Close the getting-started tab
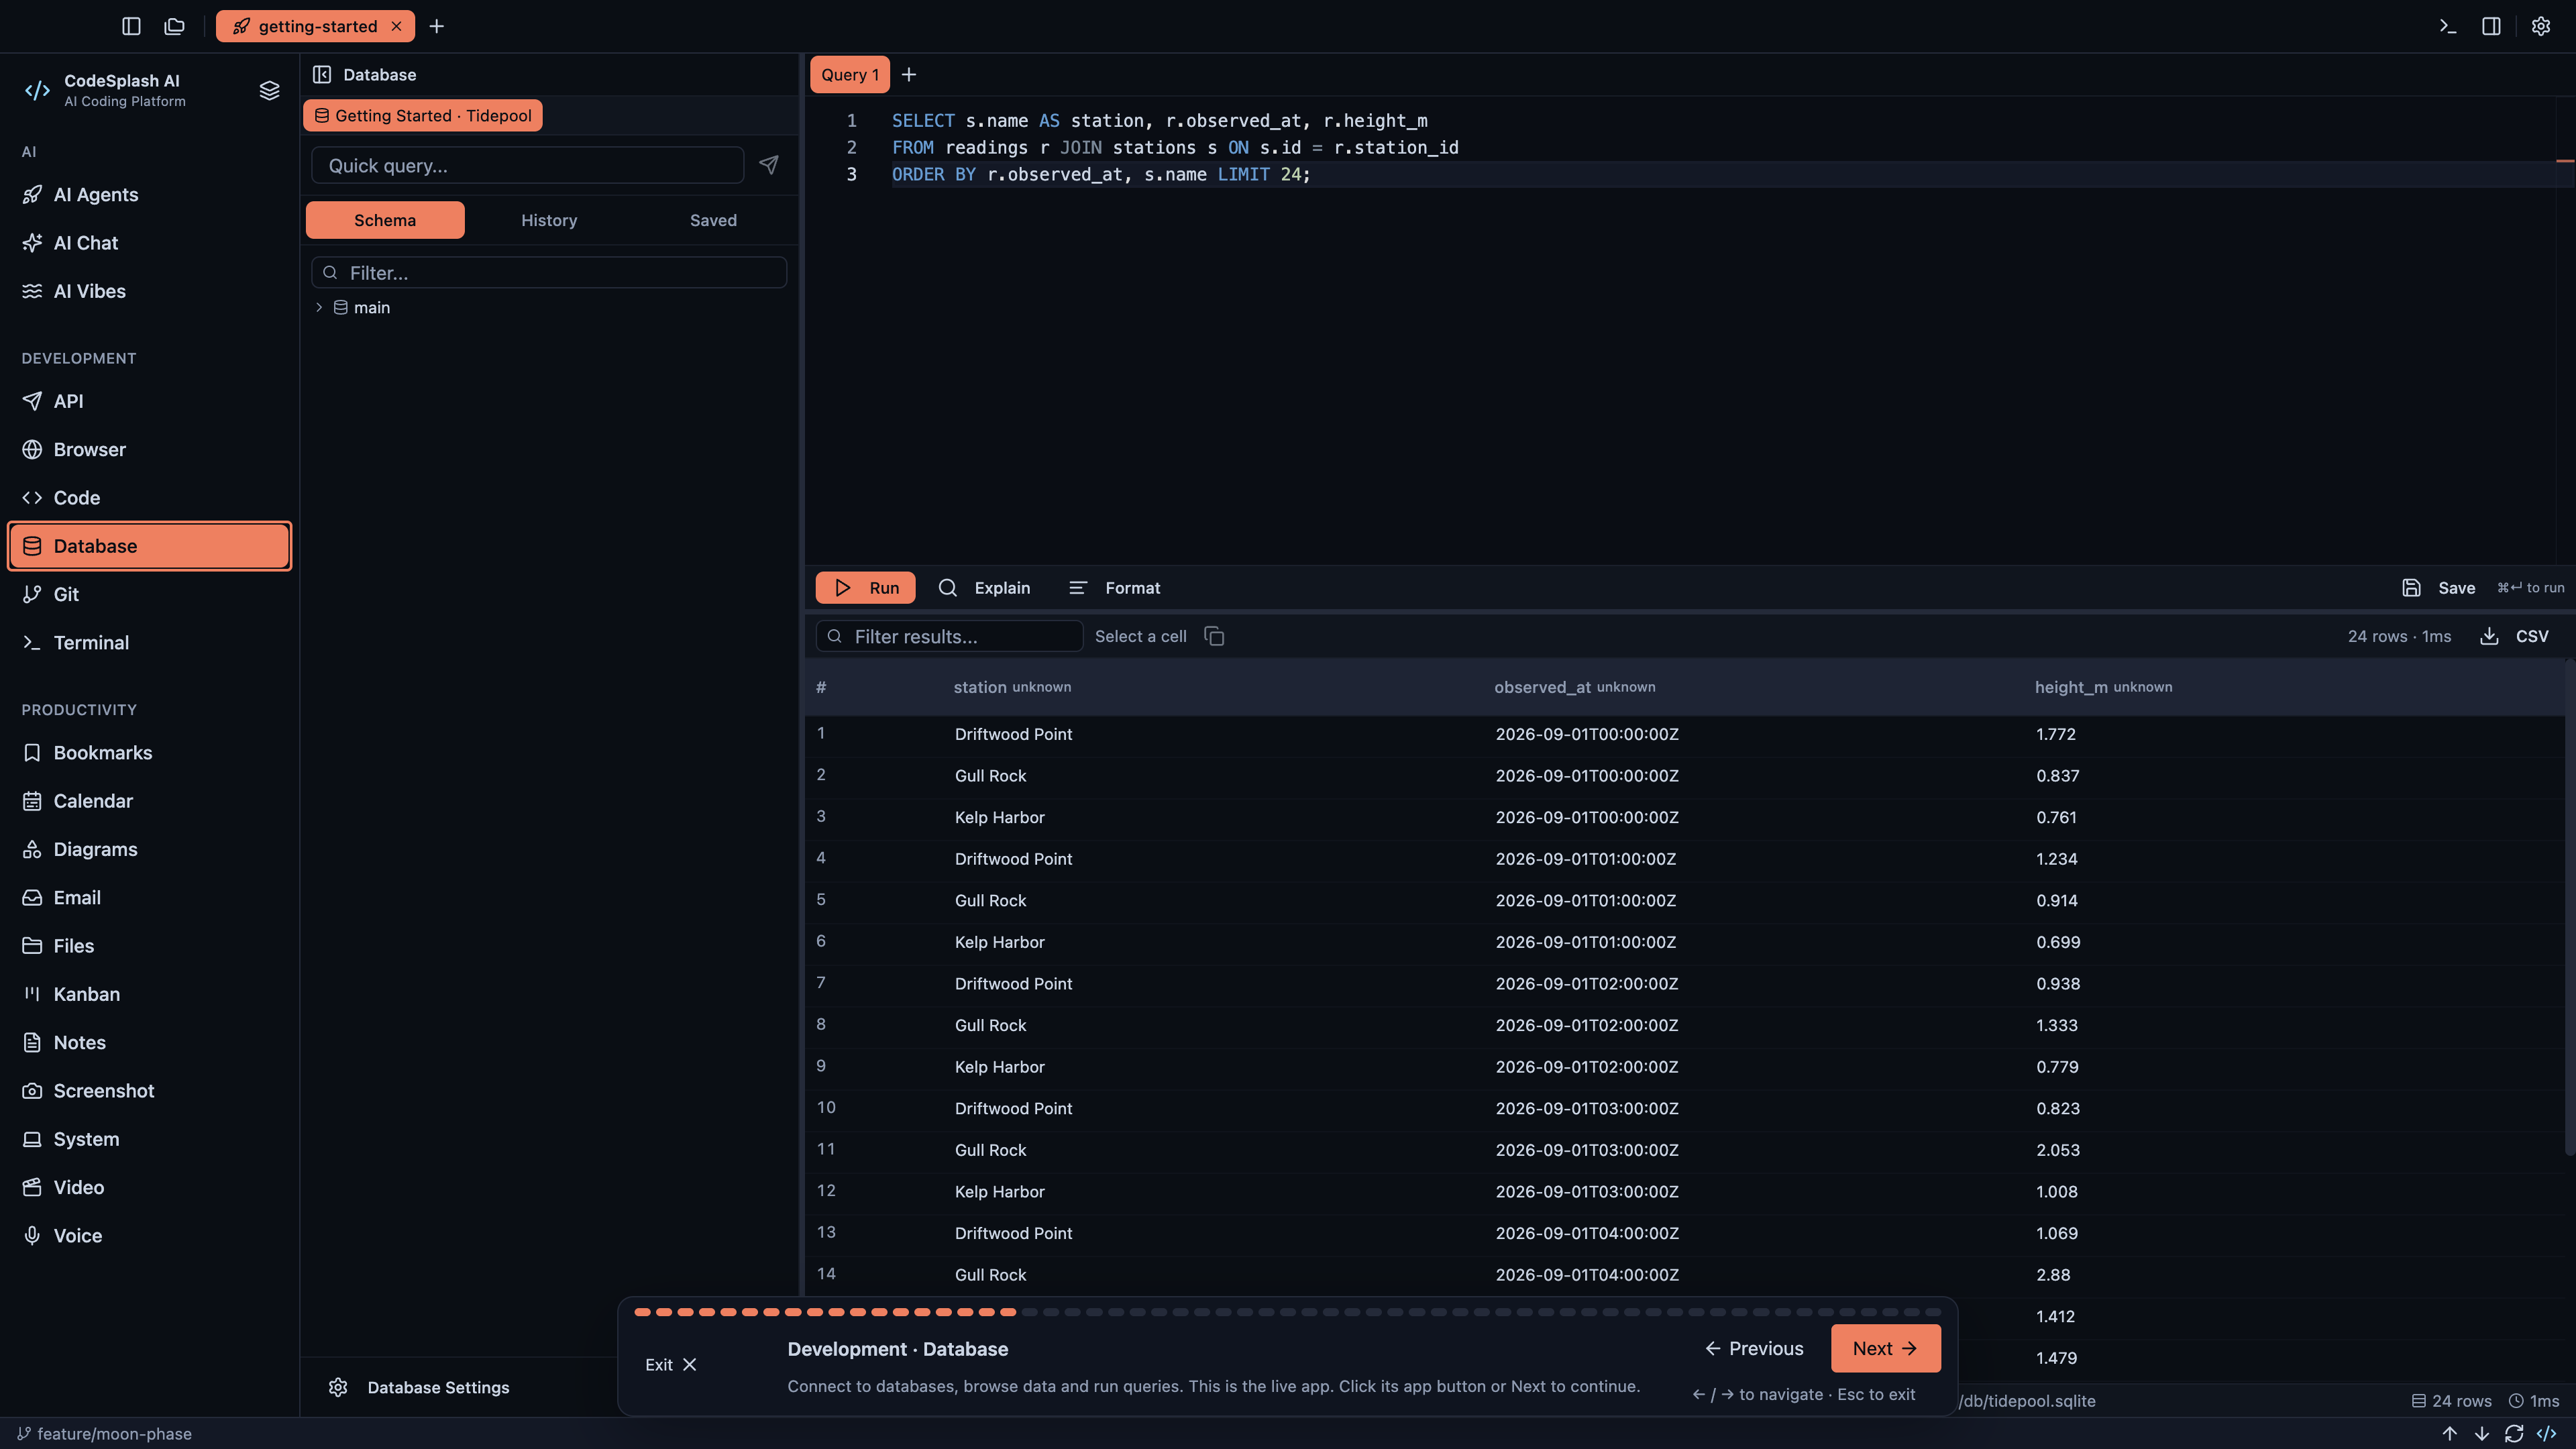 (396, 26)
